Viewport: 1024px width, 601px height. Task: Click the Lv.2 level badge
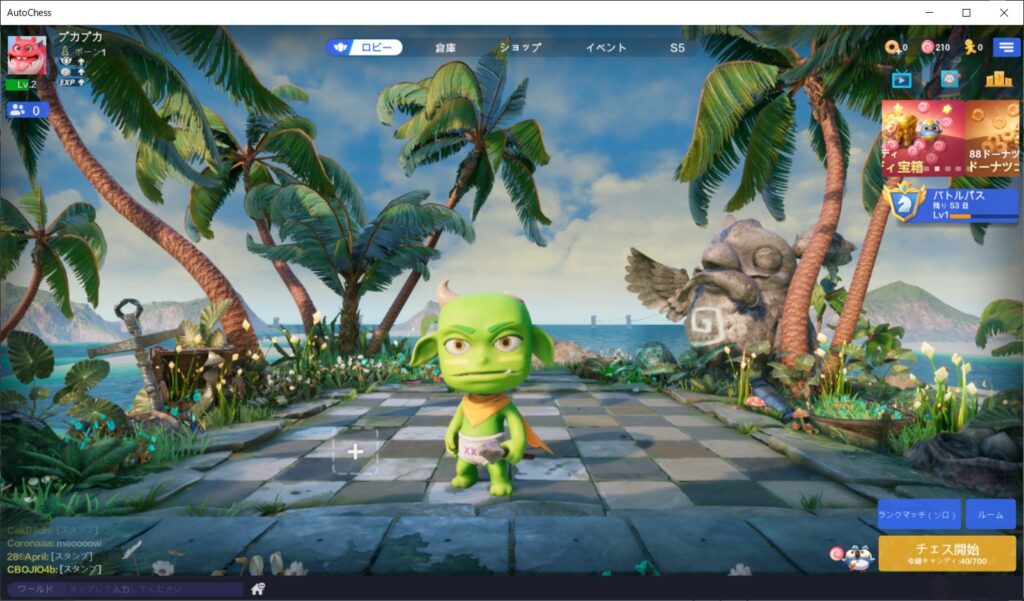tap(23, 84)
